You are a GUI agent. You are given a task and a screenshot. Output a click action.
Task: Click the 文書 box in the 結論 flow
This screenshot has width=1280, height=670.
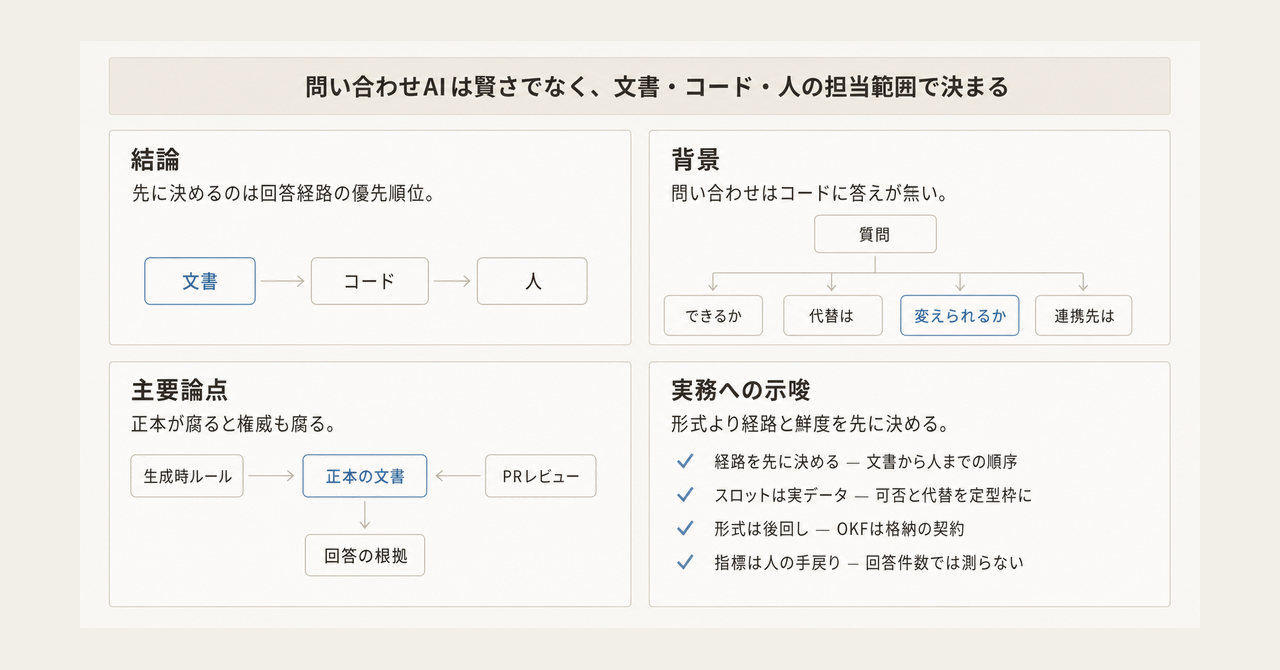click(200, 281)
